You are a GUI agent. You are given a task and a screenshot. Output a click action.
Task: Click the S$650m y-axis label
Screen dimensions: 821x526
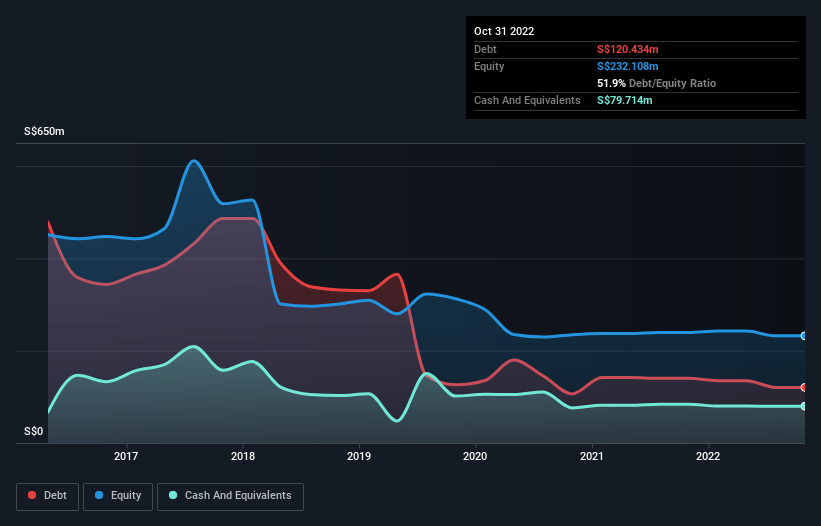[44, 131]
